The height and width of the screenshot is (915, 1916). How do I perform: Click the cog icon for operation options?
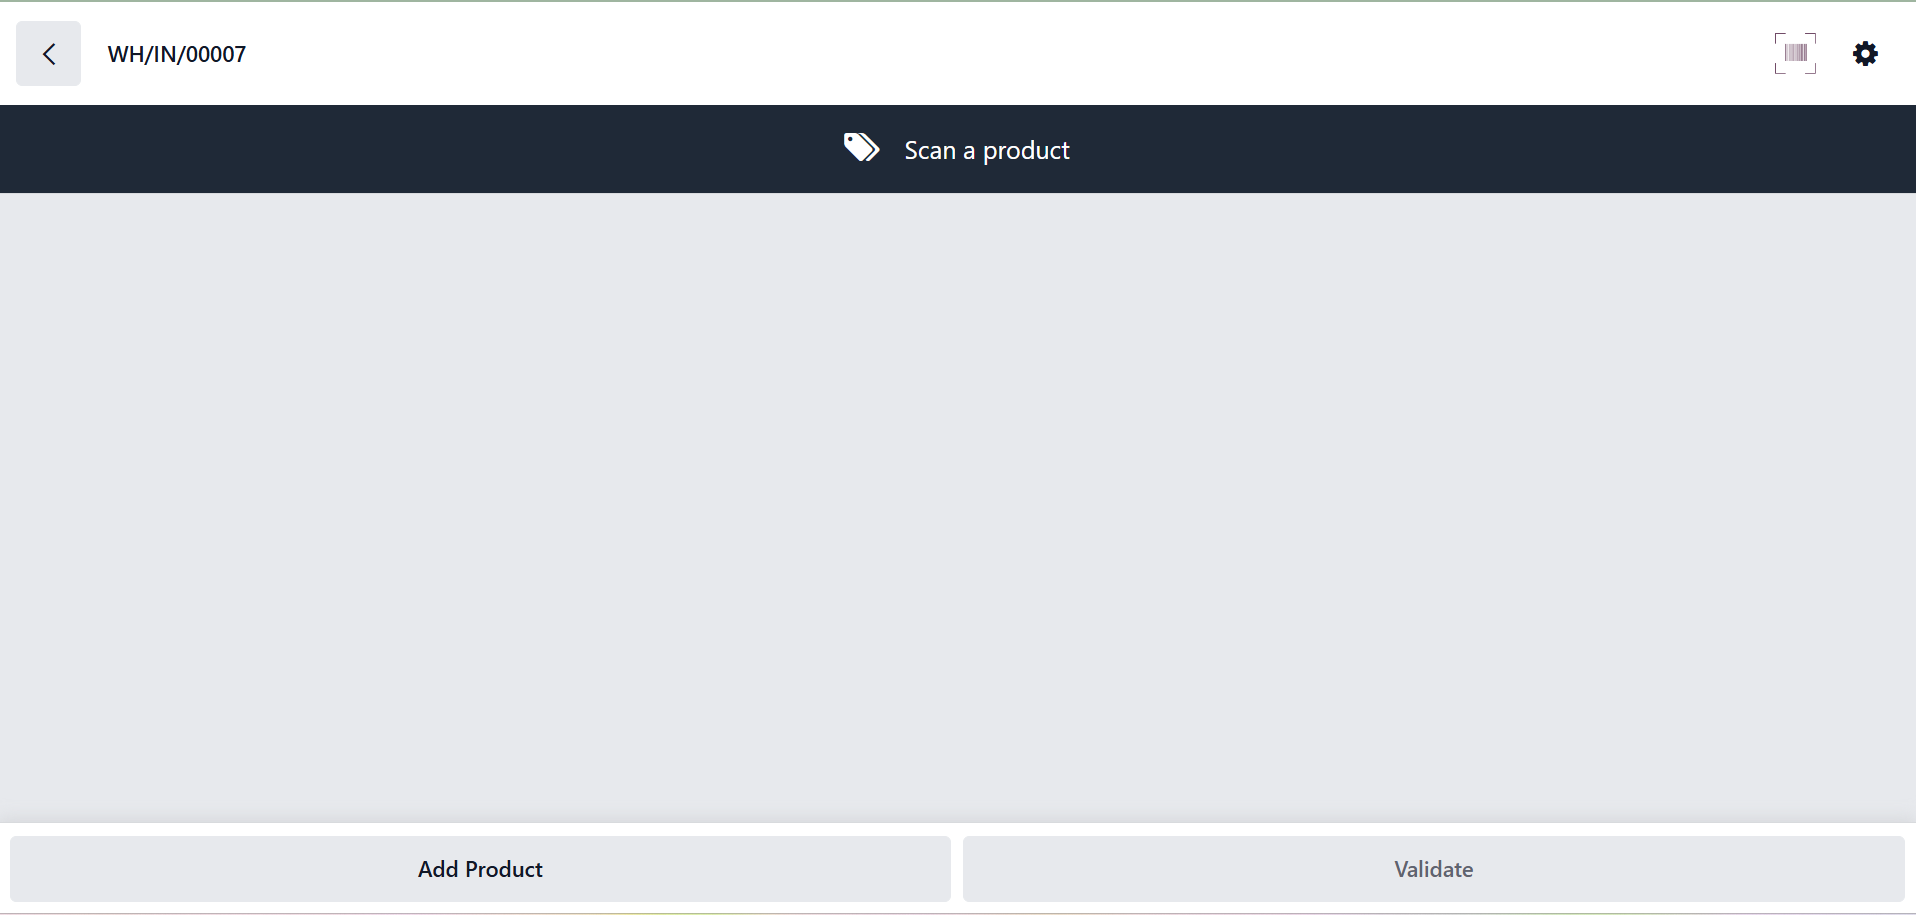coord(1865,54)
